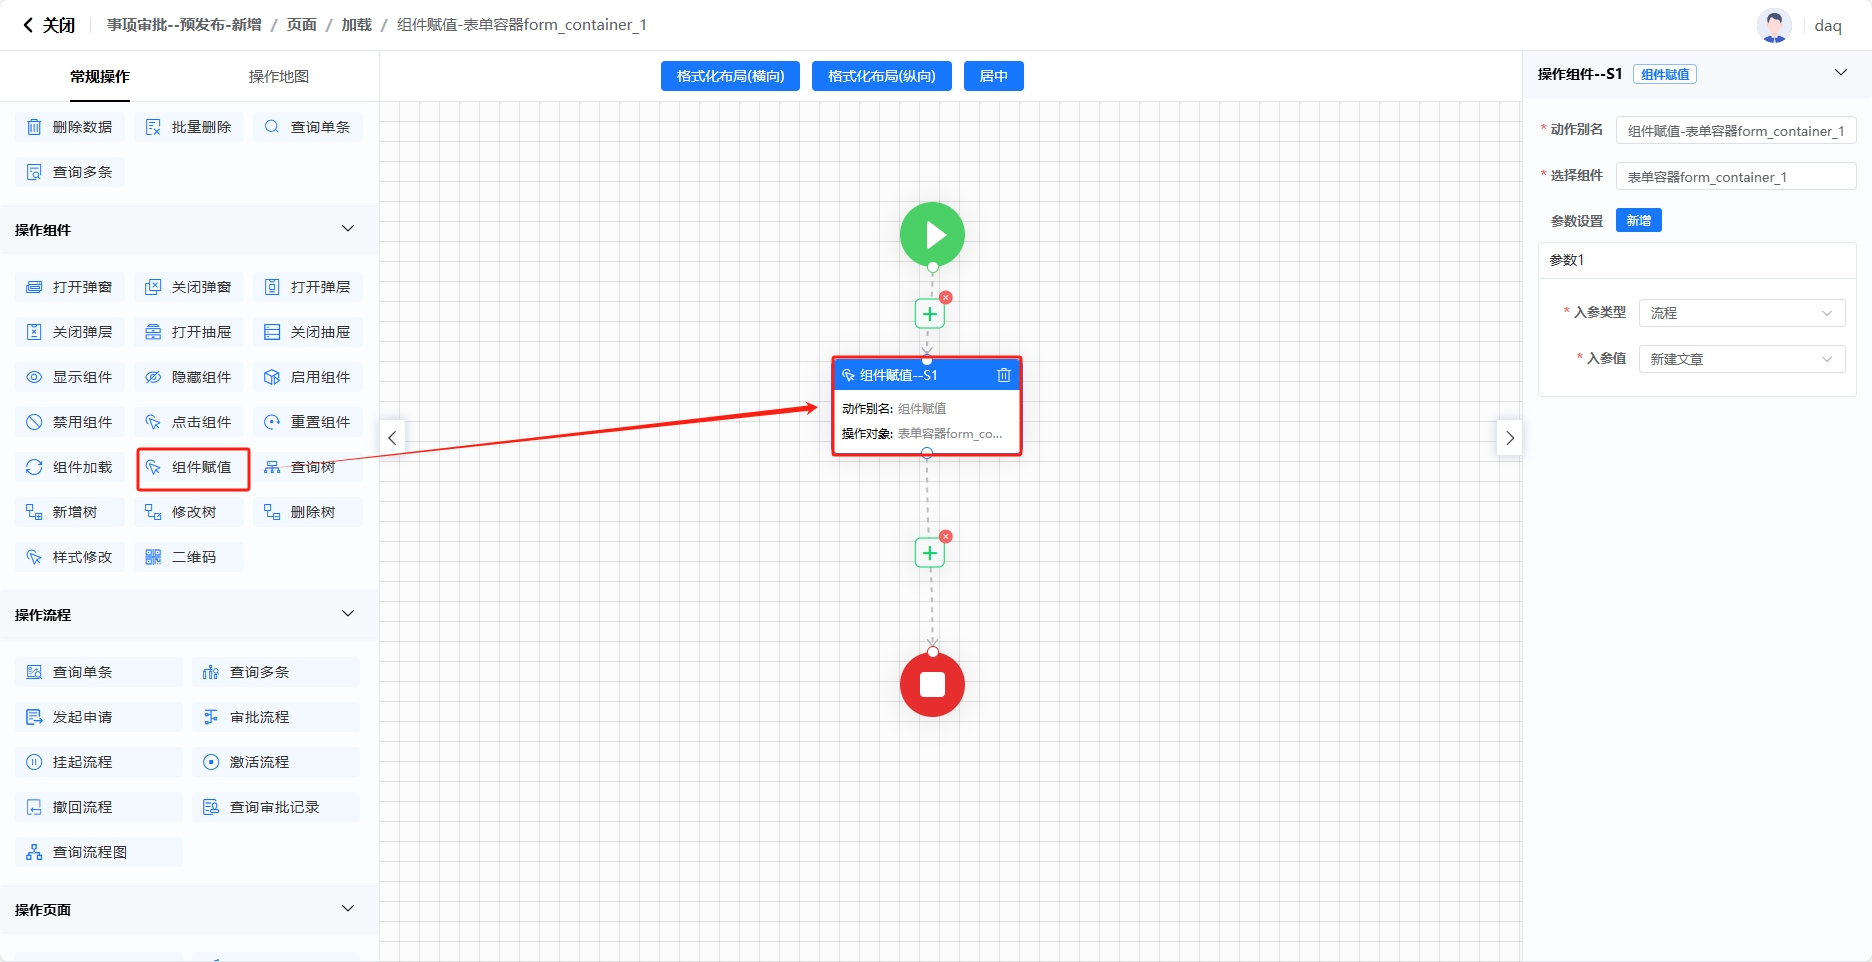Screen dimensions: 1872x962
Task: Remove the lower plus node via red x
Action: click(x=946, y=537)
